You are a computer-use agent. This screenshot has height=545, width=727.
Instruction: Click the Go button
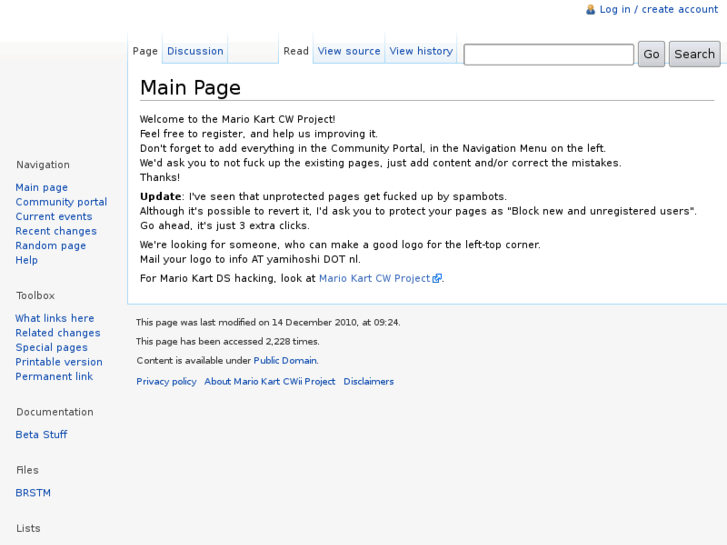(651, 54)
